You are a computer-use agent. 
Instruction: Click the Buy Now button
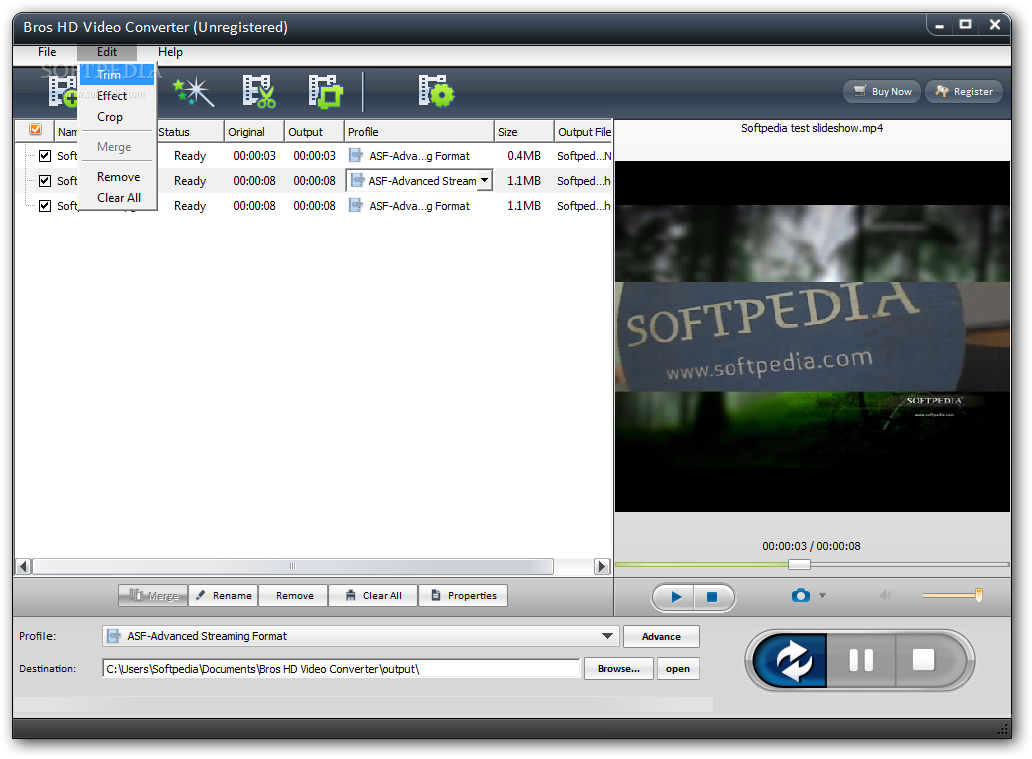(x=882, y=92)
